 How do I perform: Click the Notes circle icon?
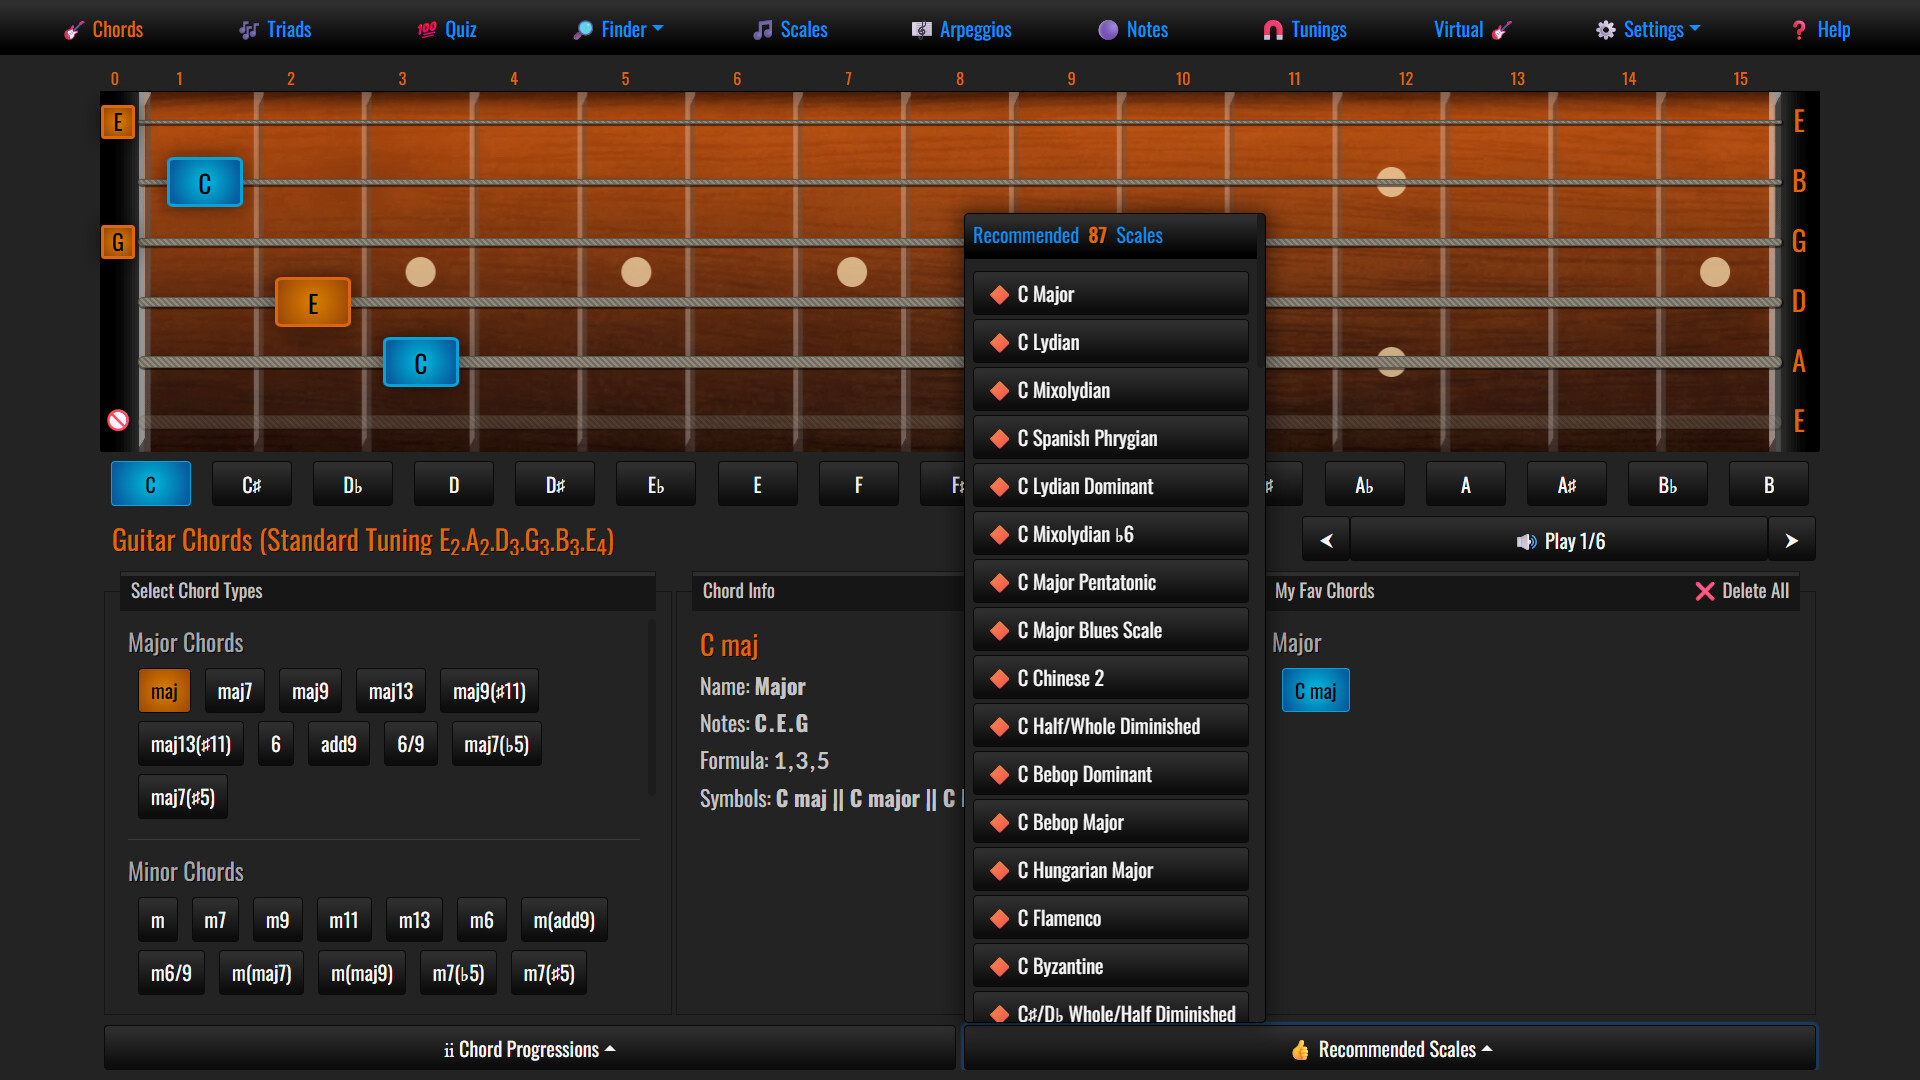coord(1106,29)
